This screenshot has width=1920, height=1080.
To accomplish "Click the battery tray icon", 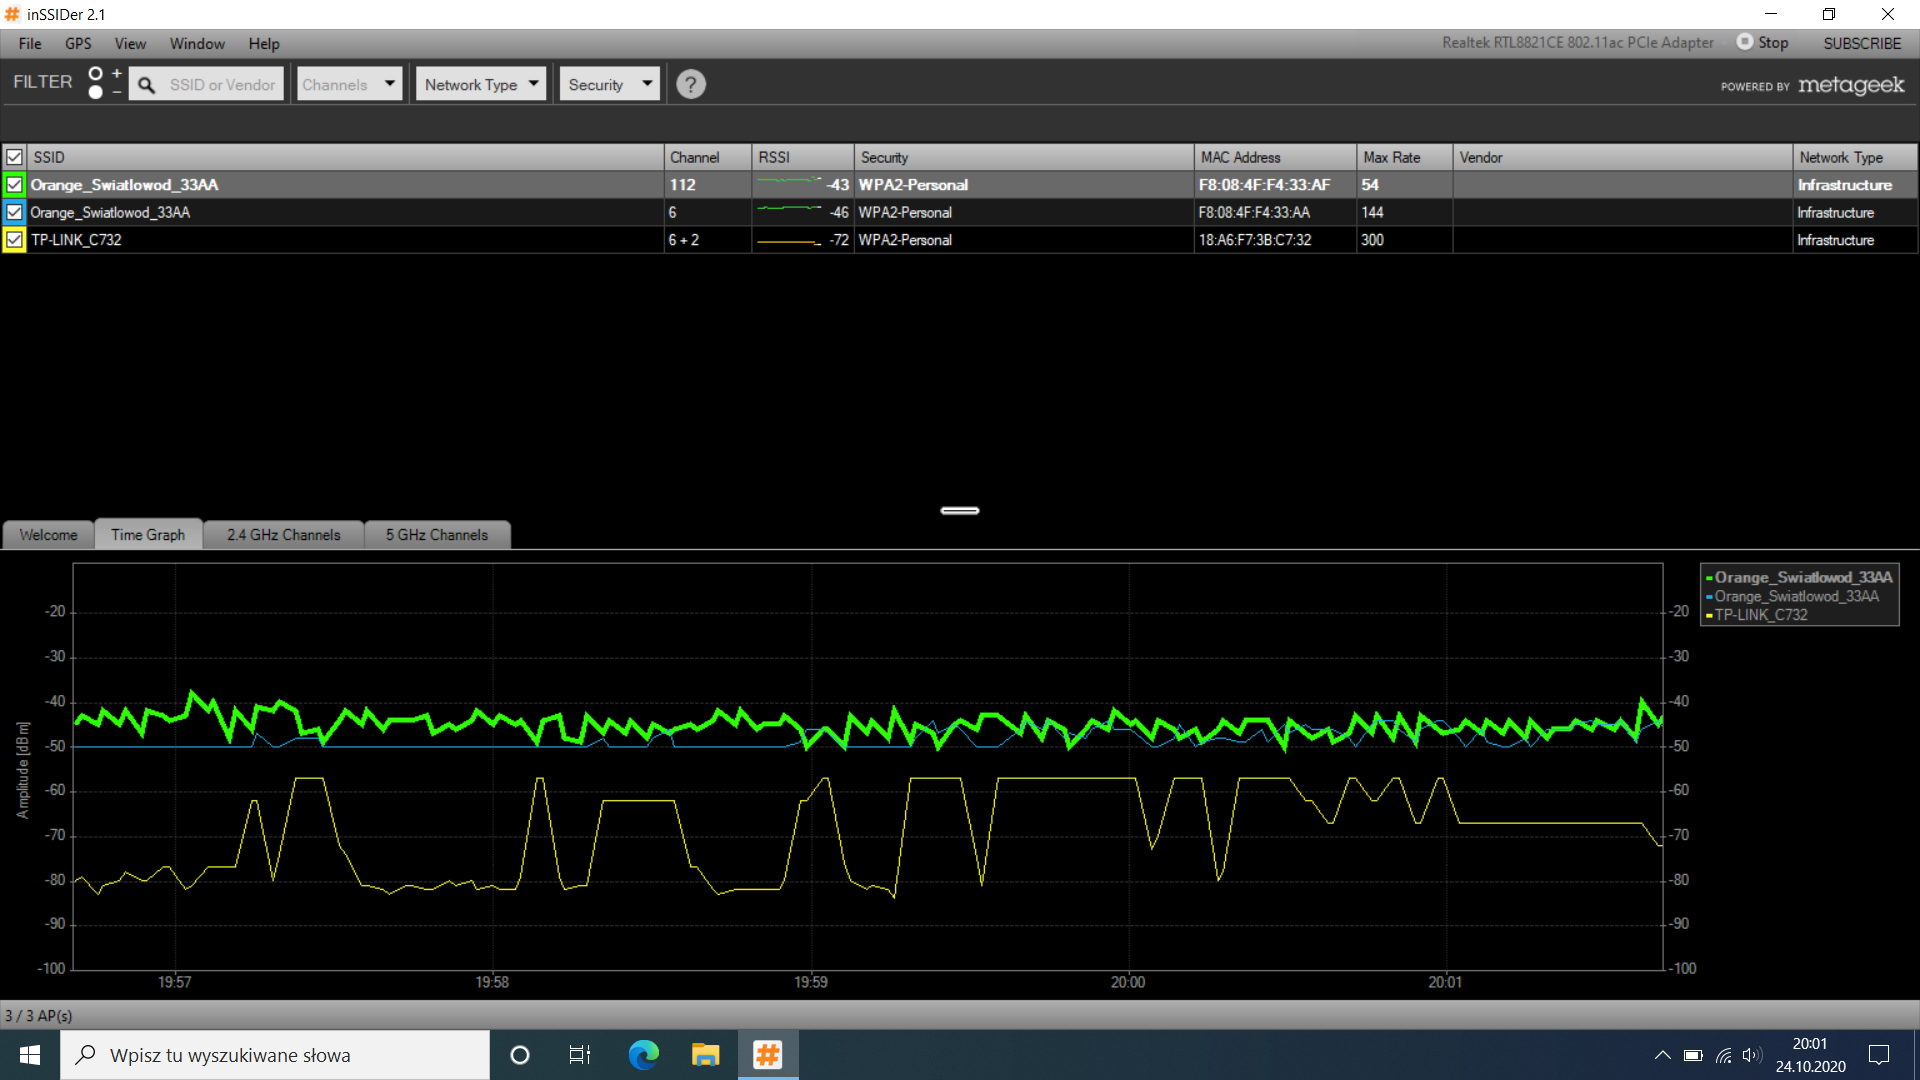I will 1693,1055.
